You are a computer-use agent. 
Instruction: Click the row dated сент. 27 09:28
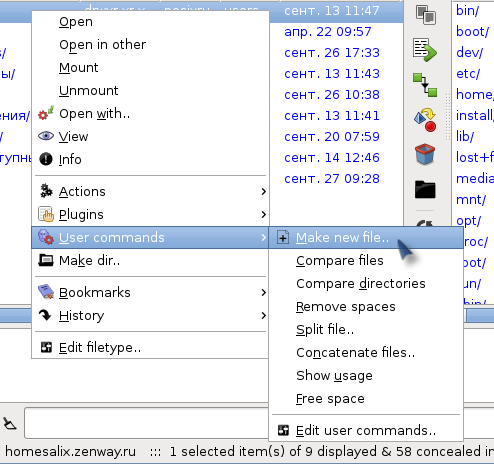pos(332,179)
